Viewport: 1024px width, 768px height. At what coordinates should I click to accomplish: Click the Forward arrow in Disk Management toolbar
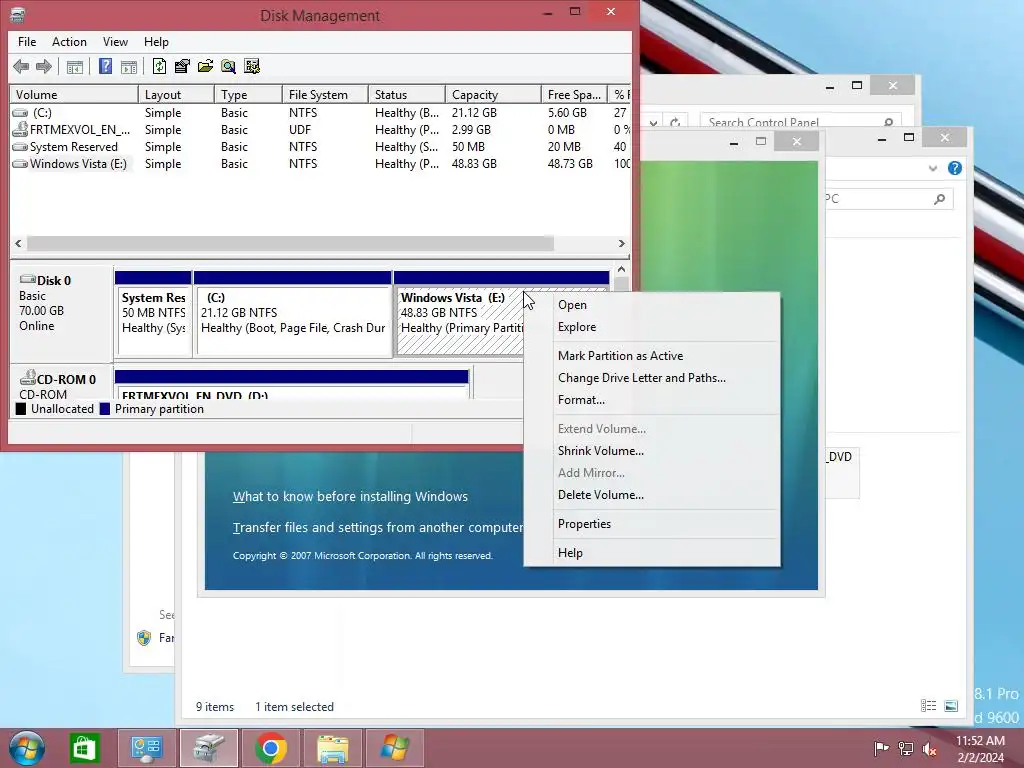(44, 66)
